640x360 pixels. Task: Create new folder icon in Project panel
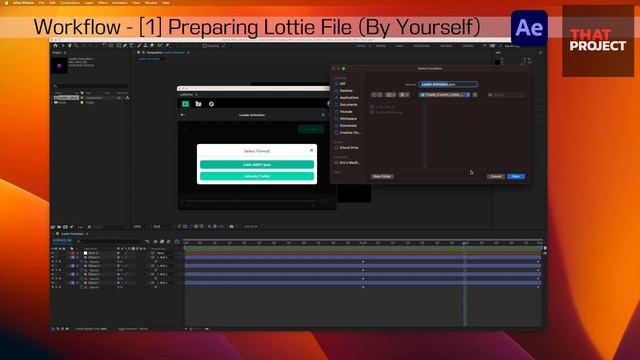point(59,227)
